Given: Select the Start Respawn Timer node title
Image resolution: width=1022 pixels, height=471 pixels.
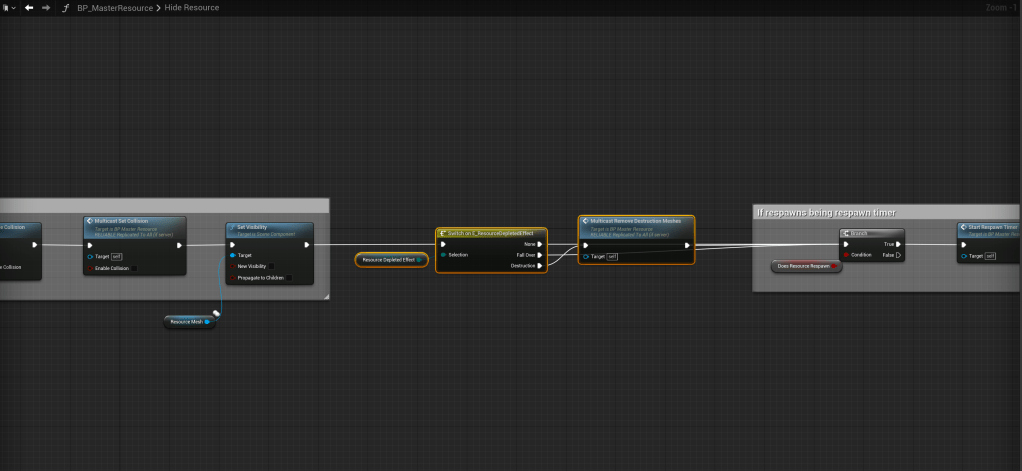Looking at the screenshot, I should [x=993, y=227].
